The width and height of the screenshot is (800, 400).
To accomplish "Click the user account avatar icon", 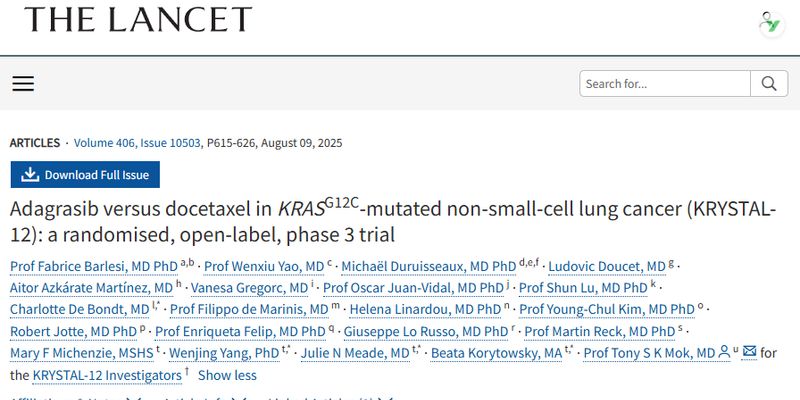I will click(770, 23).
